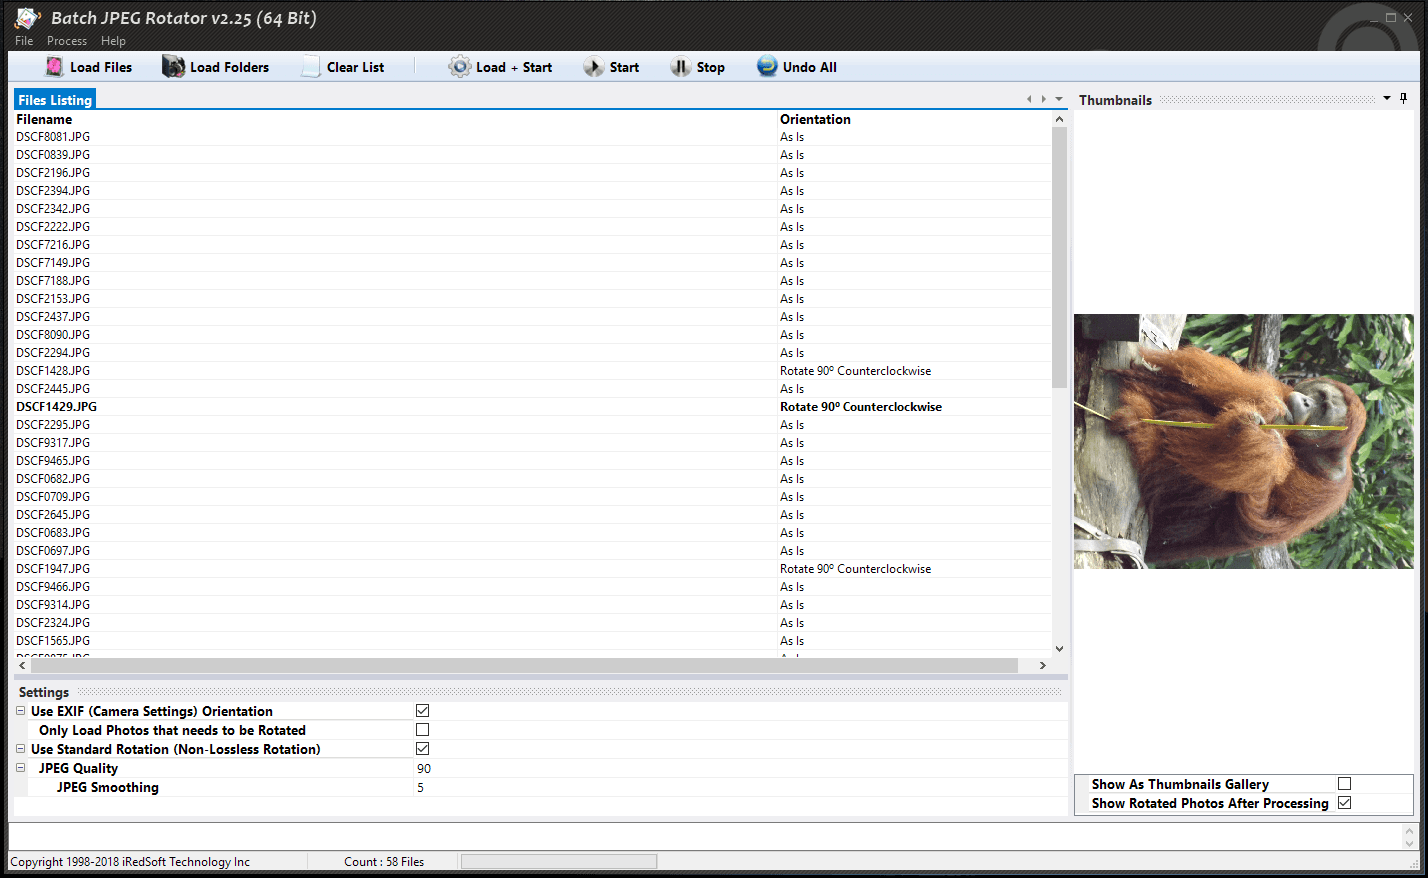Collapse the JPEG Quality group
Image resolution: width=1428 pixels, height=878 pixels.
pos(21,768)
